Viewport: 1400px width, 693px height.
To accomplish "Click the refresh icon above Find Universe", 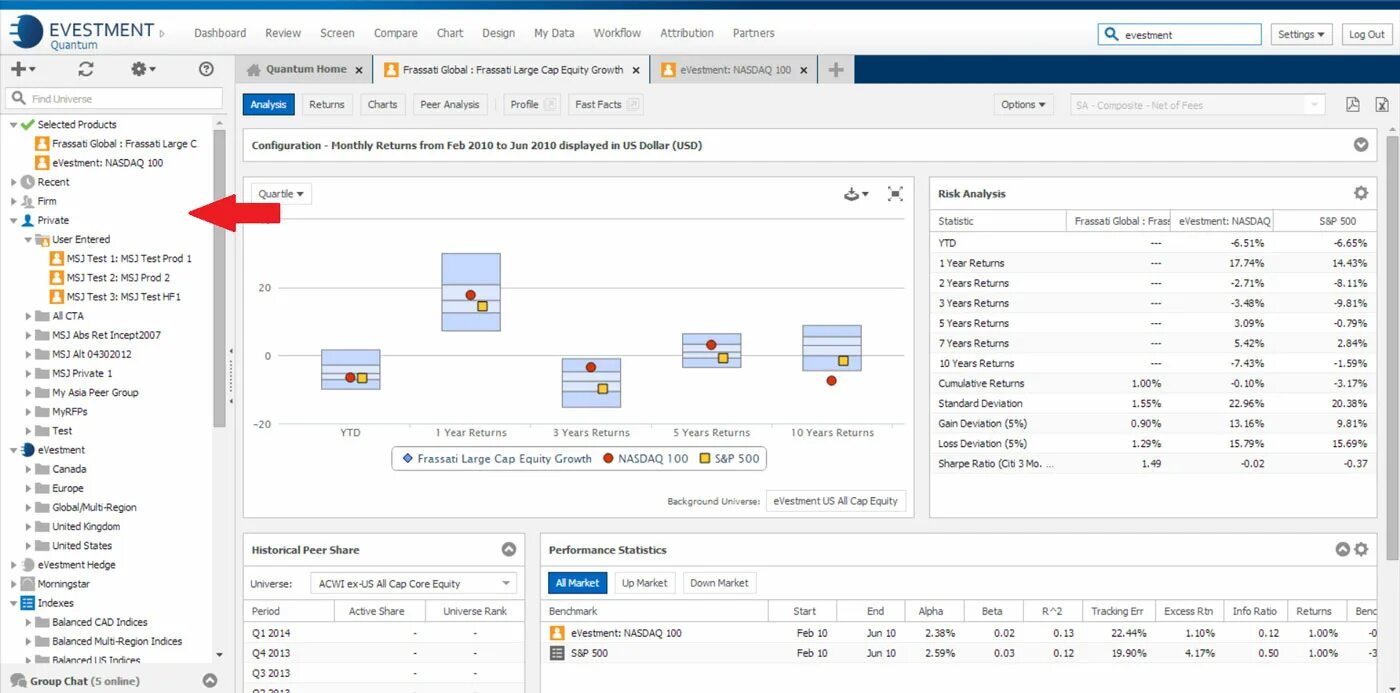I will click(86, 69).
